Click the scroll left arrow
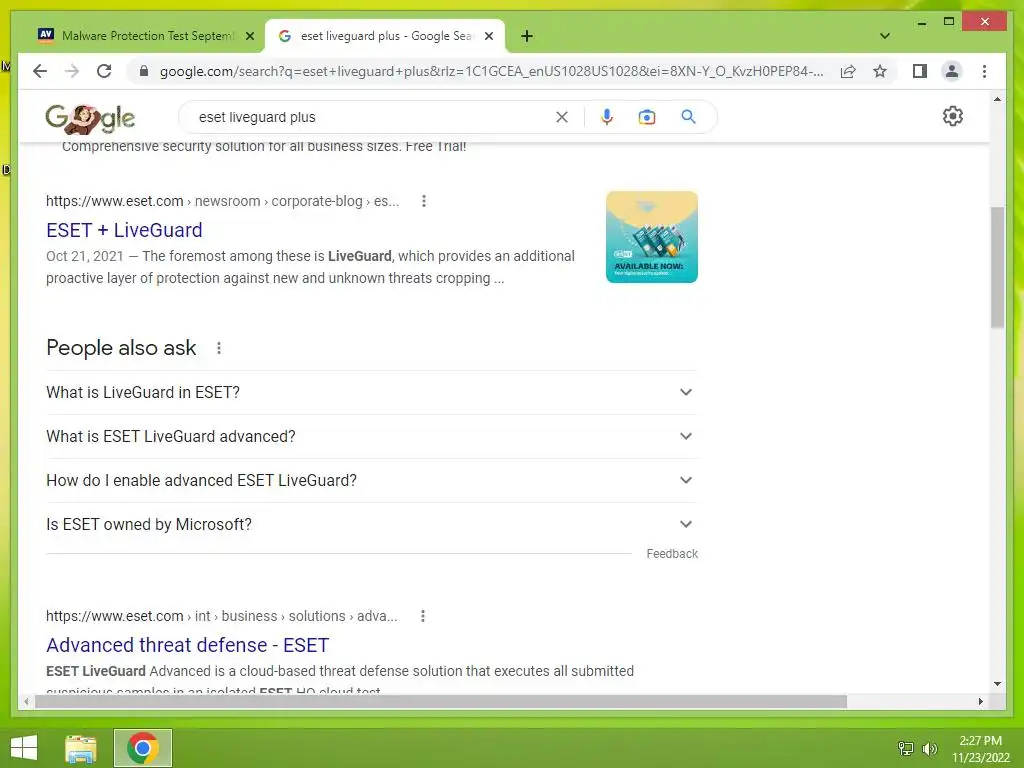 coord(26,701)
